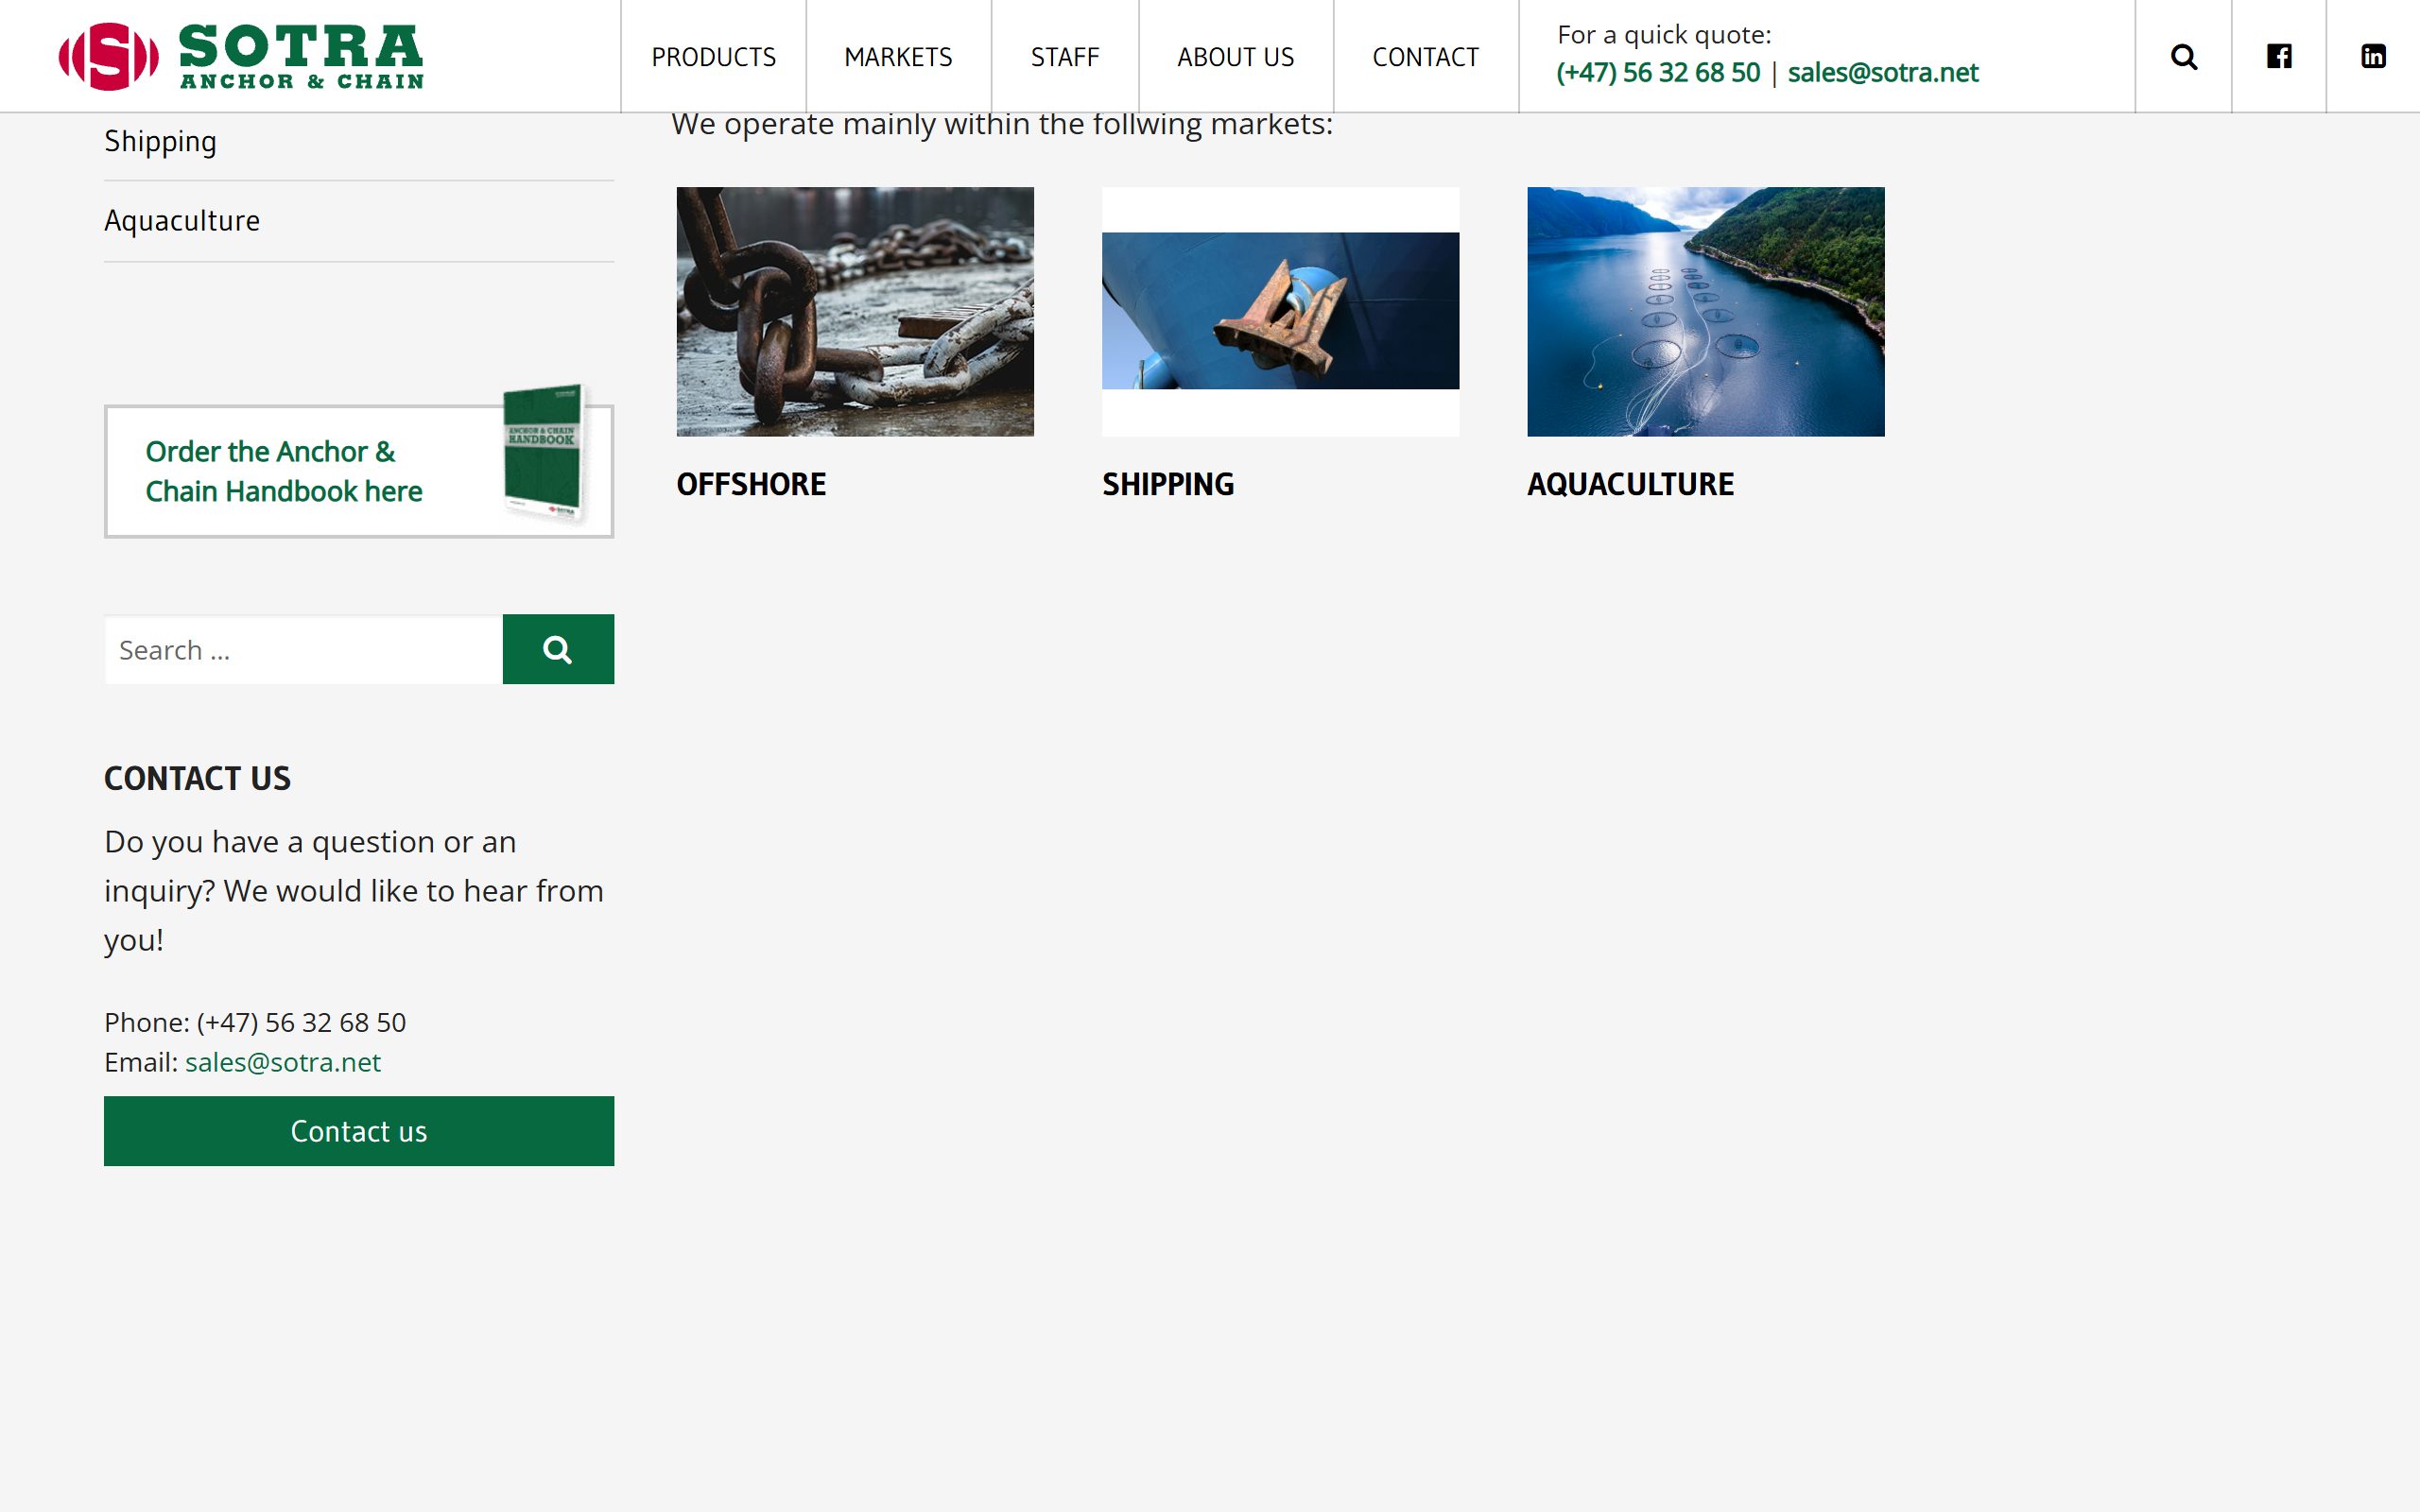Open the LinkedIn page icon
Image resolution: width=2420 pixels, height=1512 pixels.
coord(2373,57)
